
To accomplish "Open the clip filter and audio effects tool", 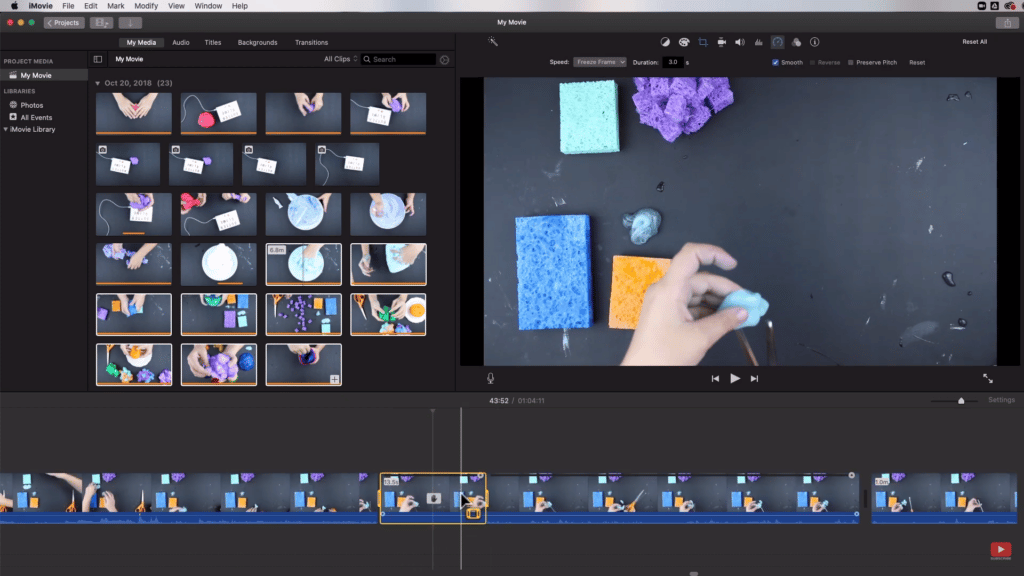I will (x=796, y=42).
